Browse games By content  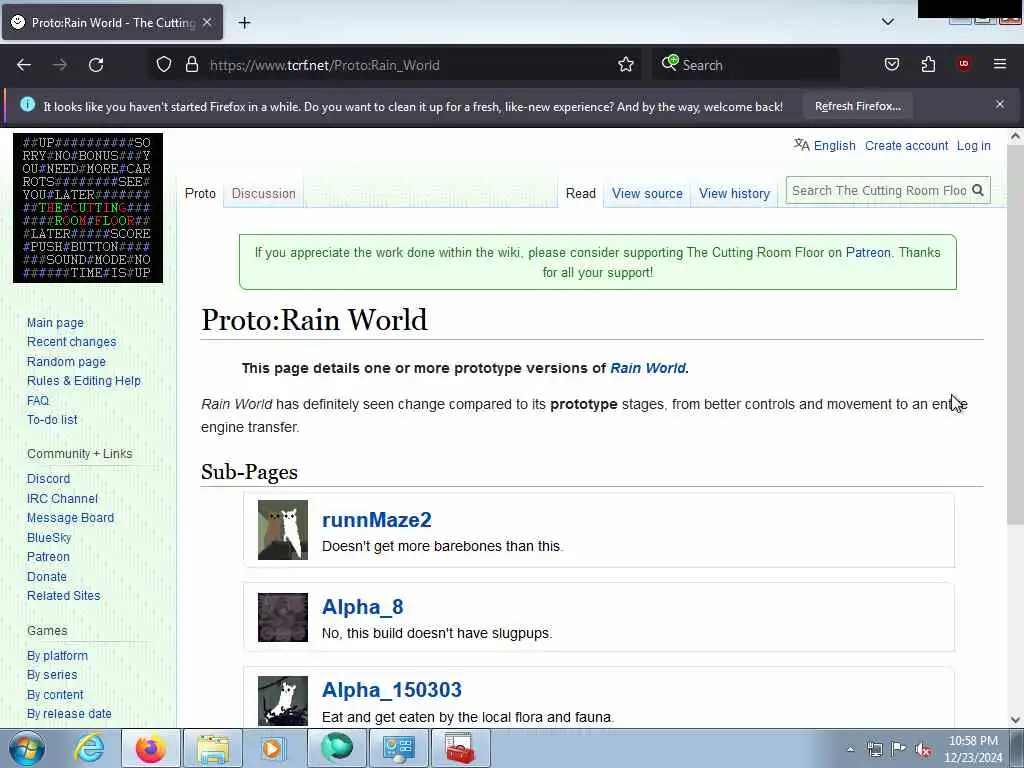[x=56, y=695]
